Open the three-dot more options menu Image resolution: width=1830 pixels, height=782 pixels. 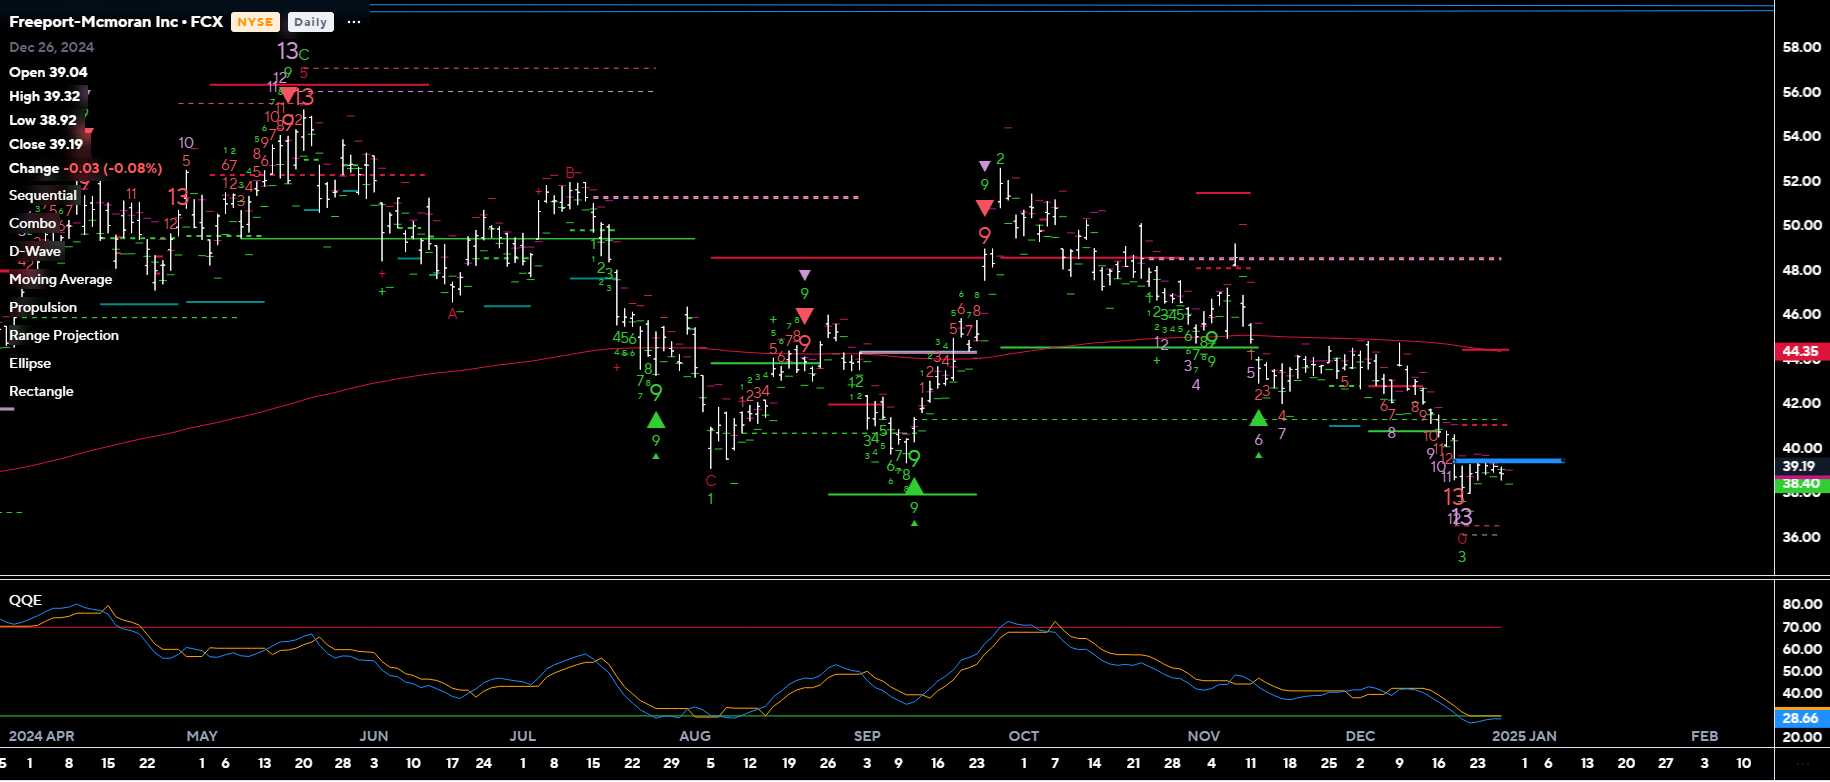pyautogui.click(x=354, y=22)
